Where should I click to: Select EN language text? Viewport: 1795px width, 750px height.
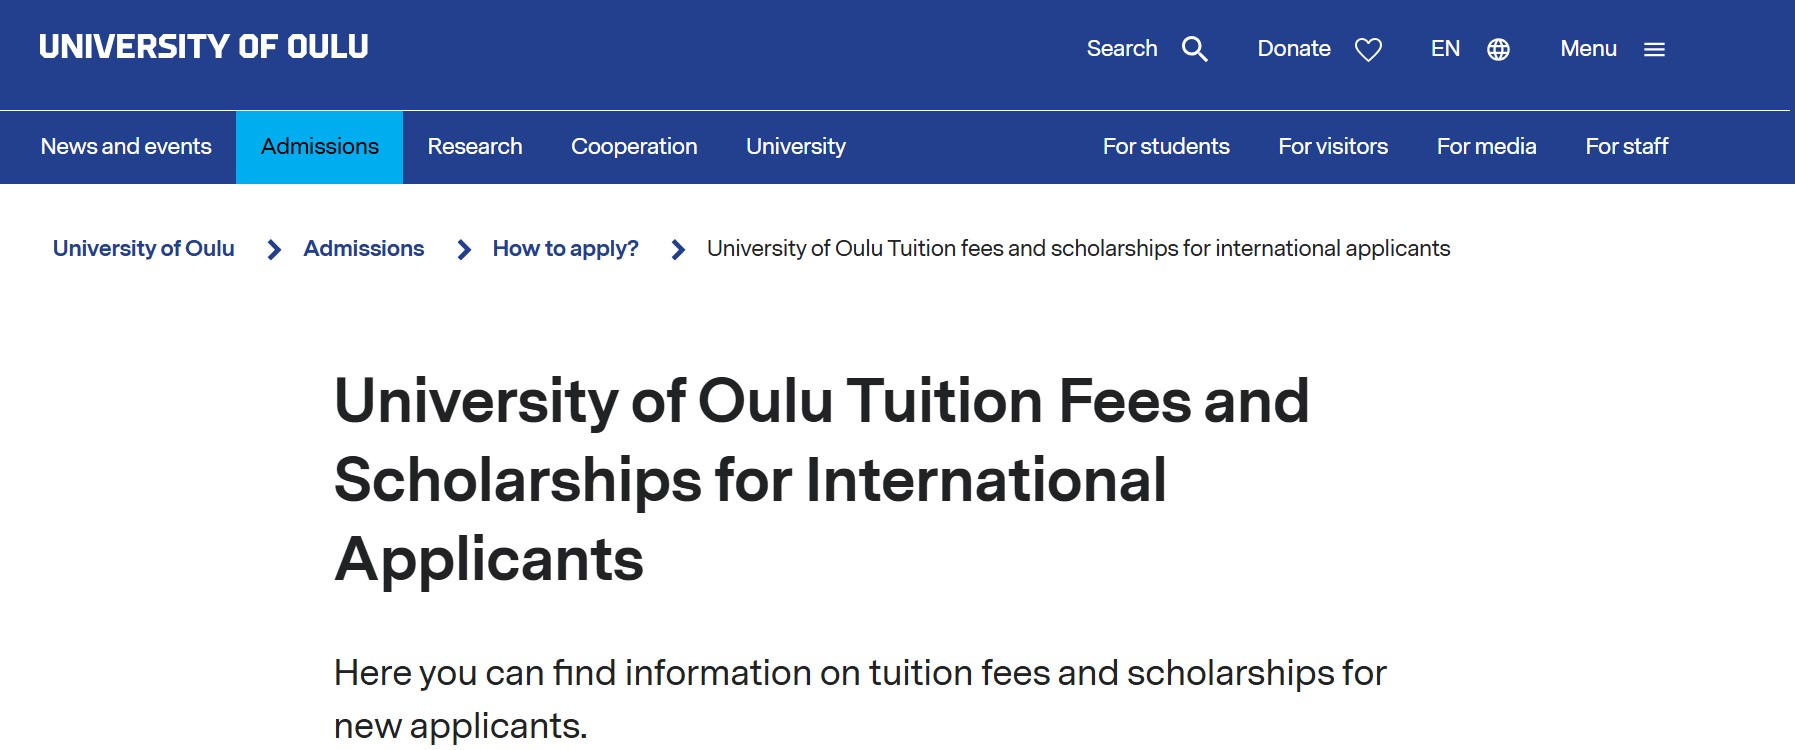coord(1445,48)
